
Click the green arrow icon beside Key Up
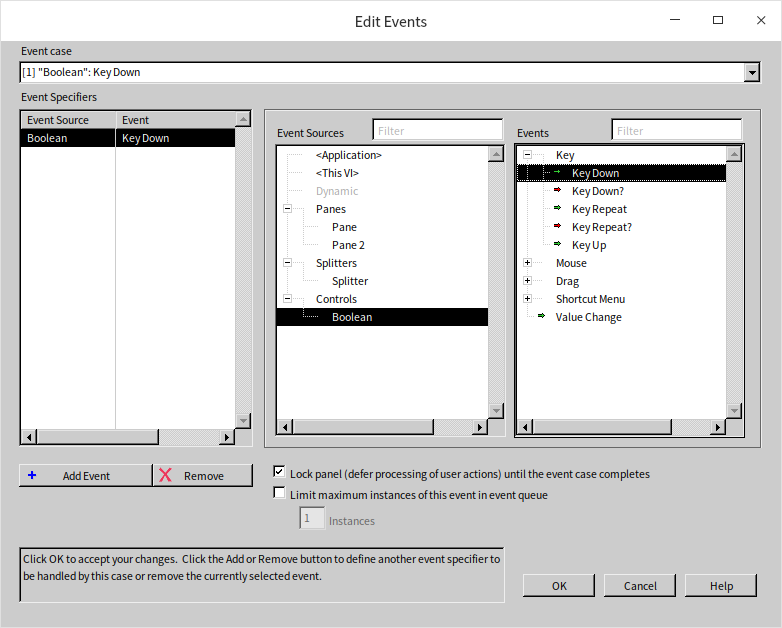click(557, 245)
